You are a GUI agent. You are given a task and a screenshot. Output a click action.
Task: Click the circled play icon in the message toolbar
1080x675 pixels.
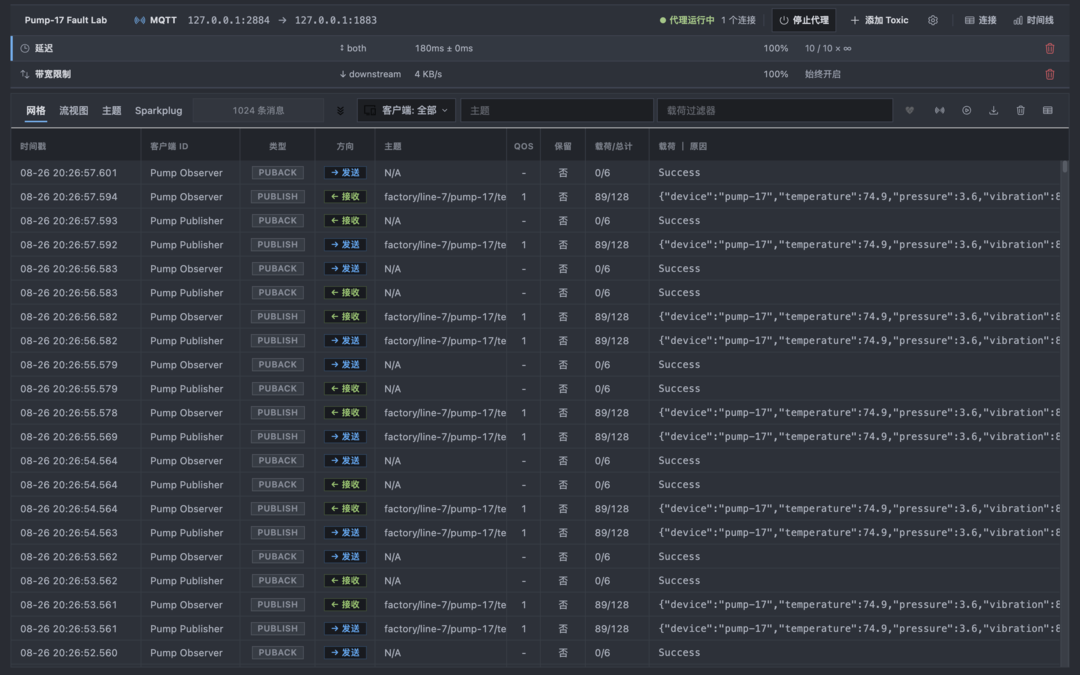(x=966, y=110)
